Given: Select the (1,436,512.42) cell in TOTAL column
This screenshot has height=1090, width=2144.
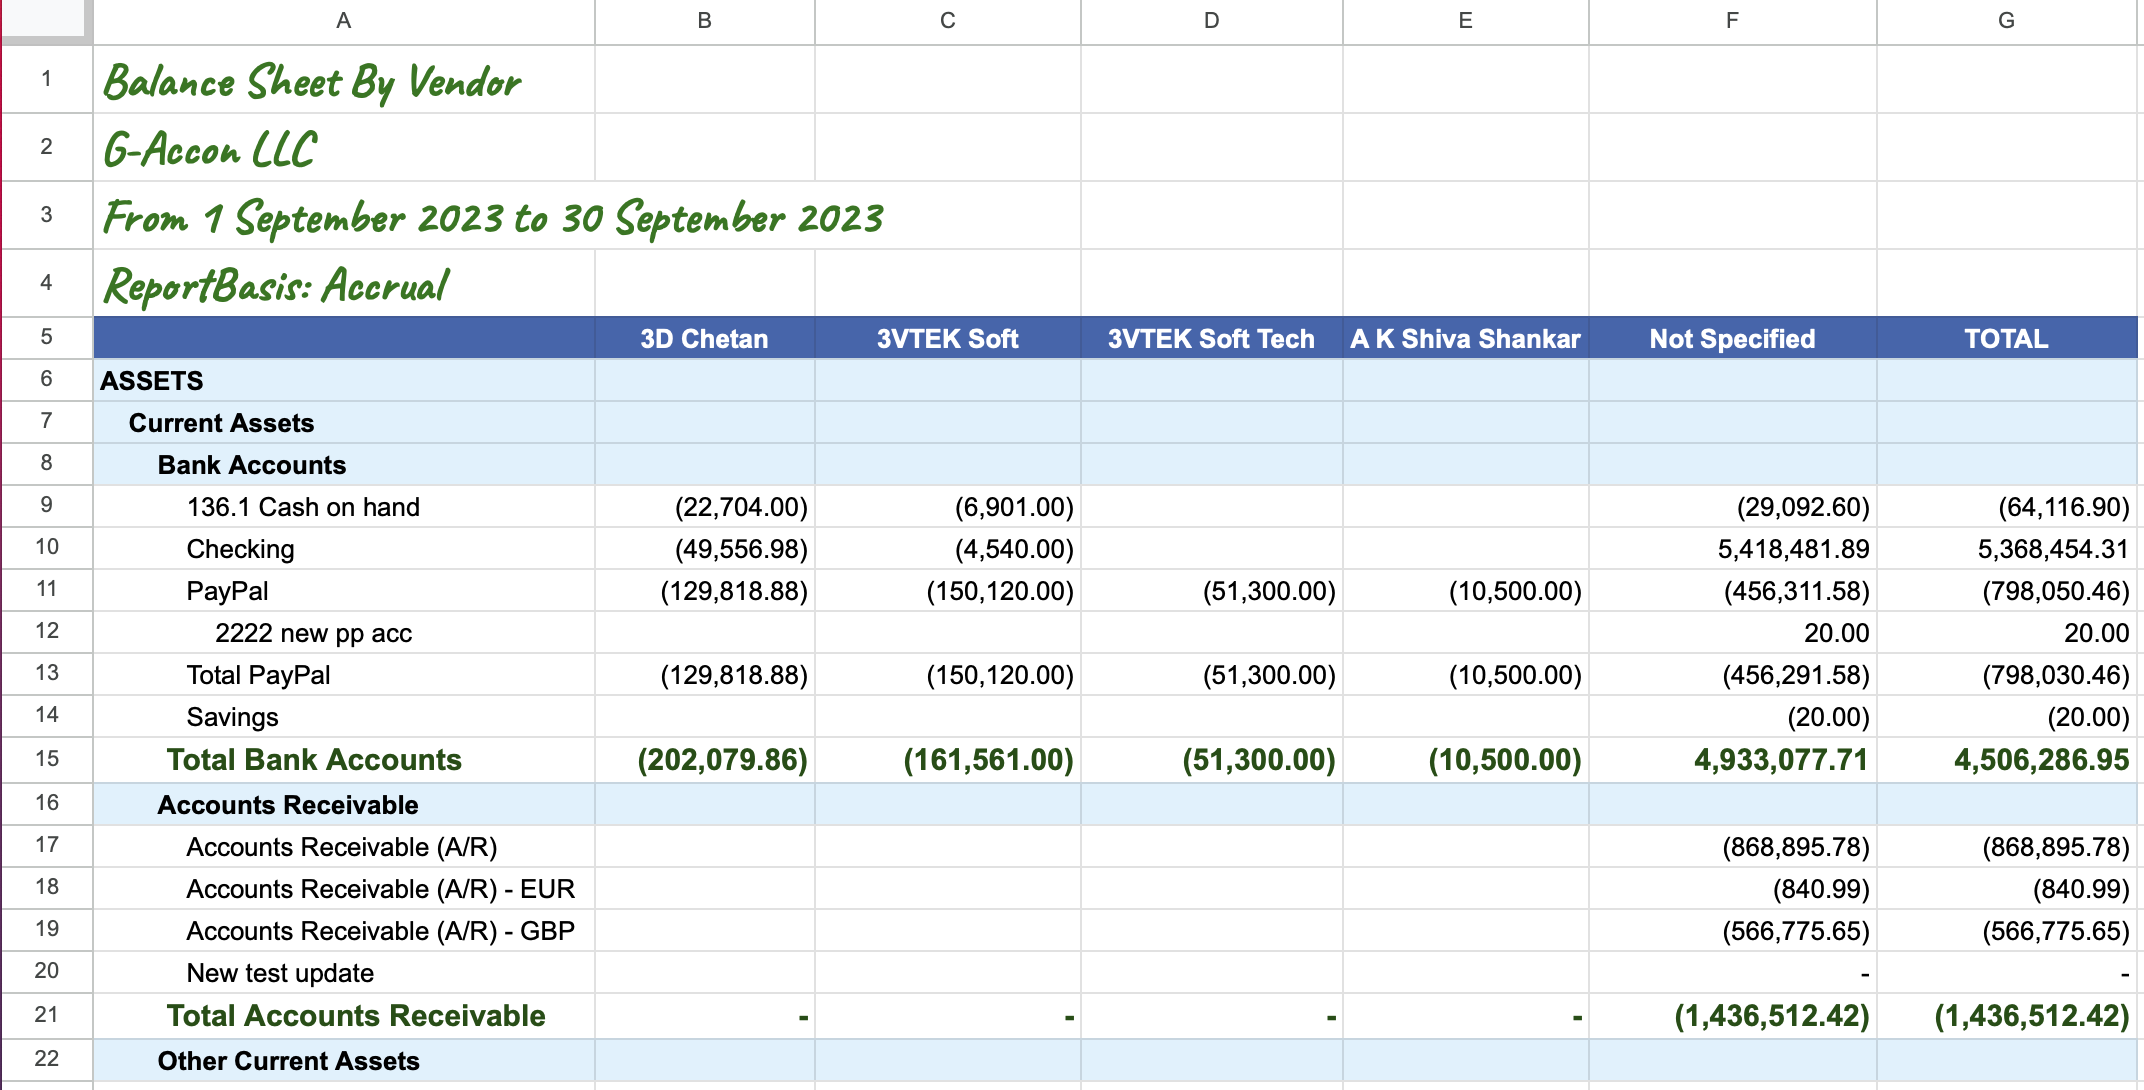Looking at the screenshot, I should 2007,1015.
